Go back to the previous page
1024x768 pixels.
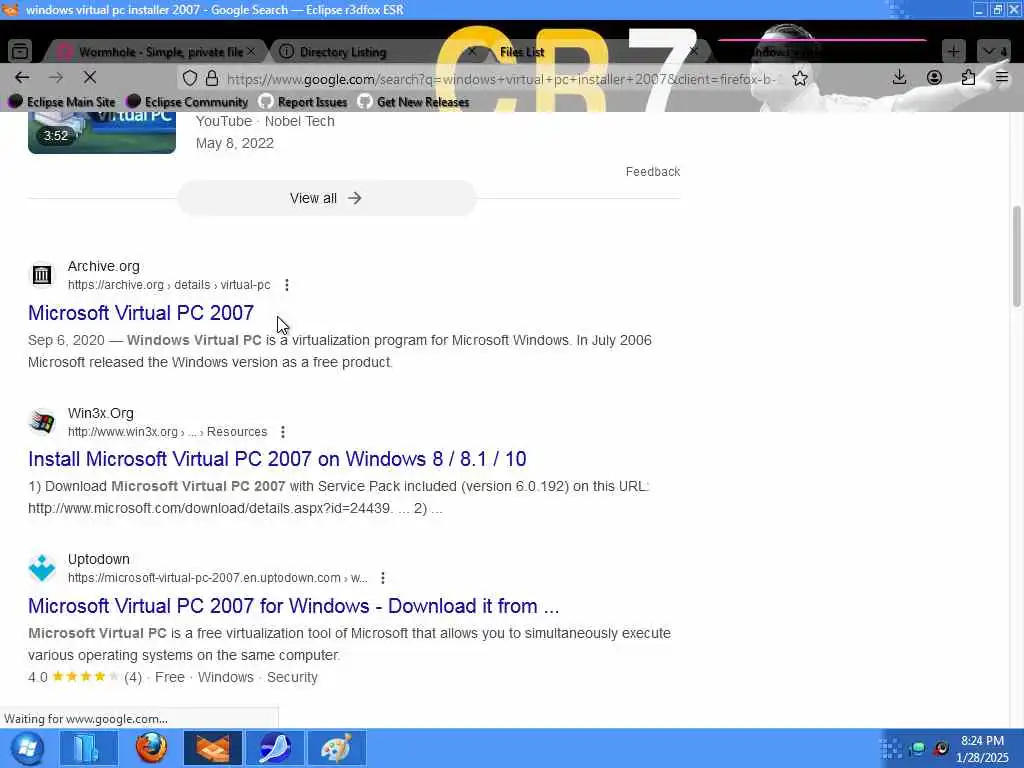22,78
